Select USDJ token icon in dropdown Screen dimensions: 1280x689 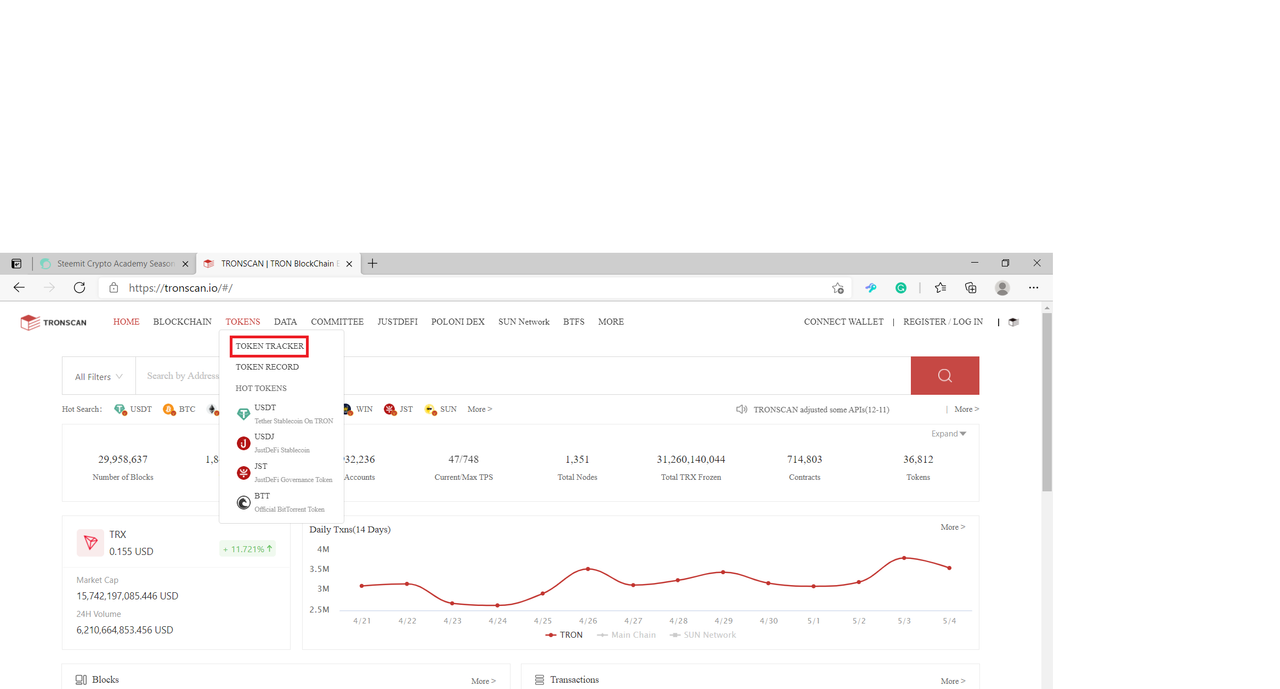pos(243,443)
